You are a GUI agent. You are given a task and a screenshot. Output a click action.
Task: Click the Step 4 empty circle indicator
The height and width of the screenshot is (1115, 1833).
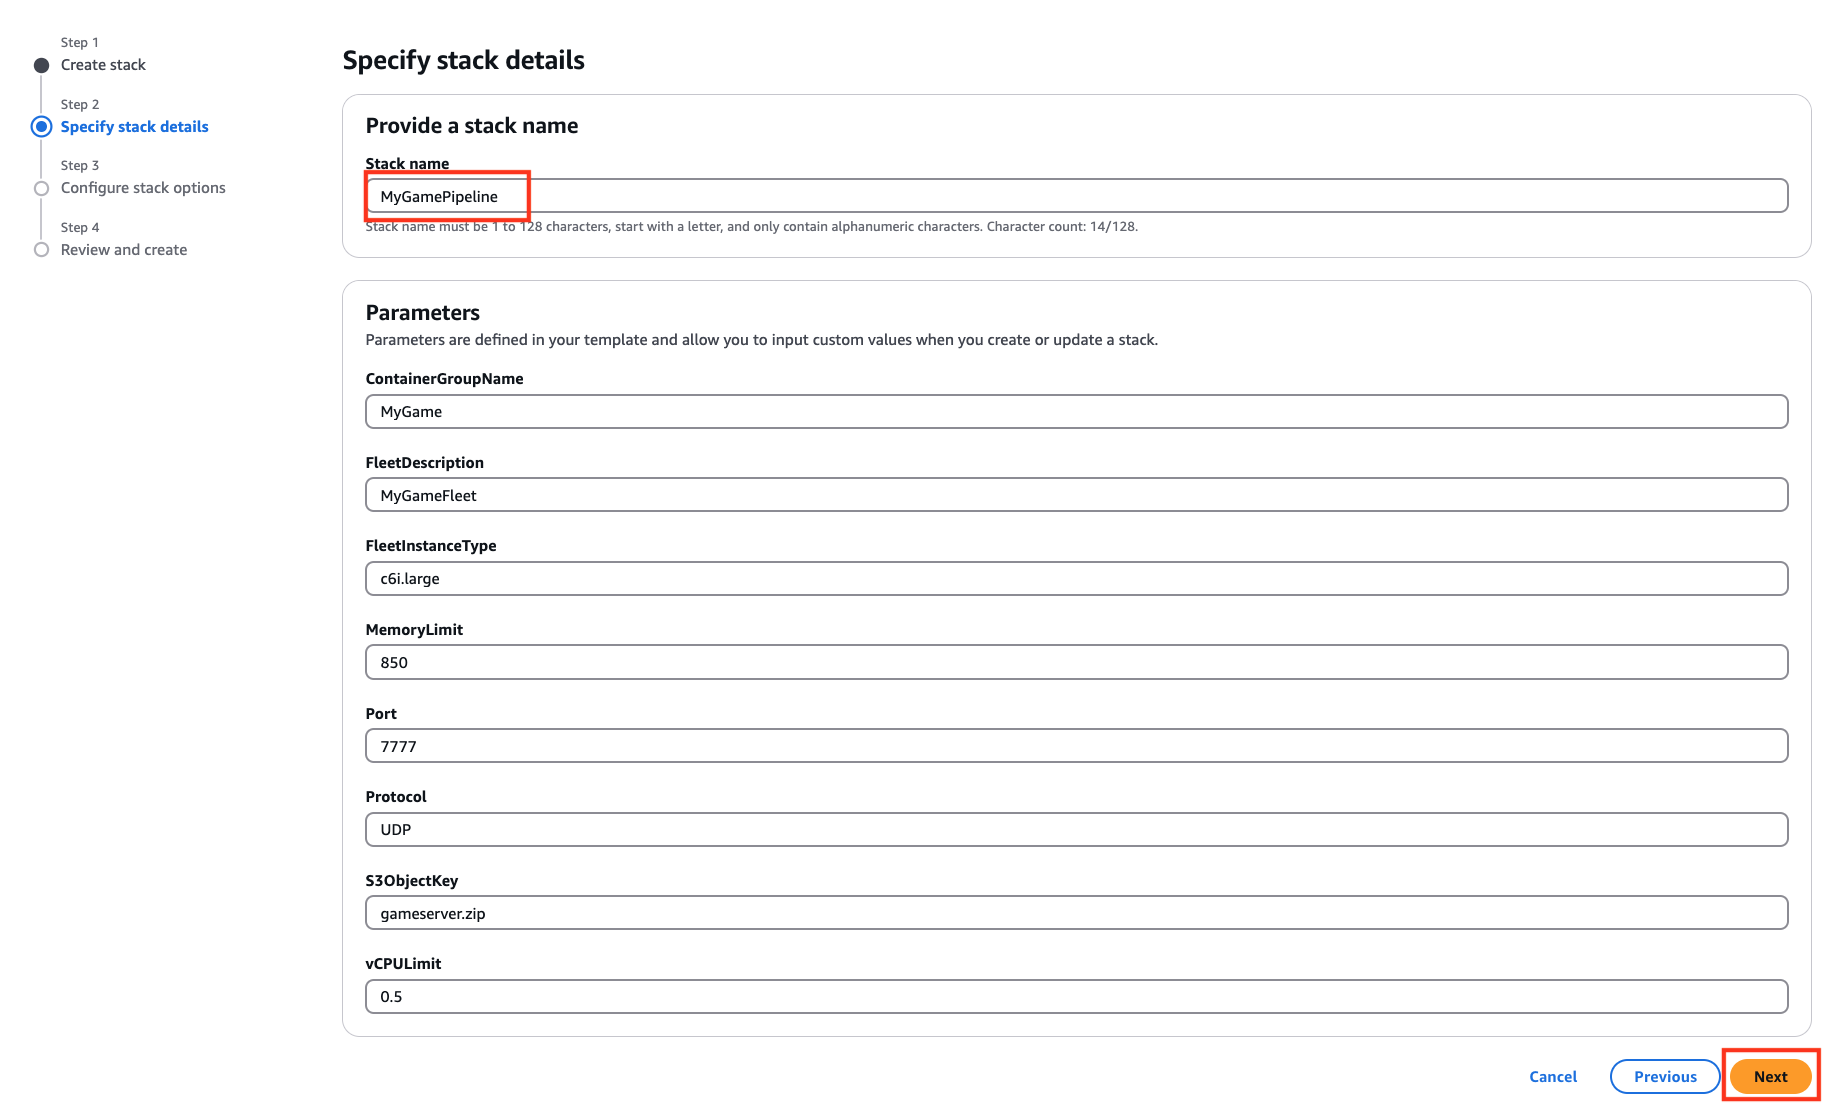[41, 249]
